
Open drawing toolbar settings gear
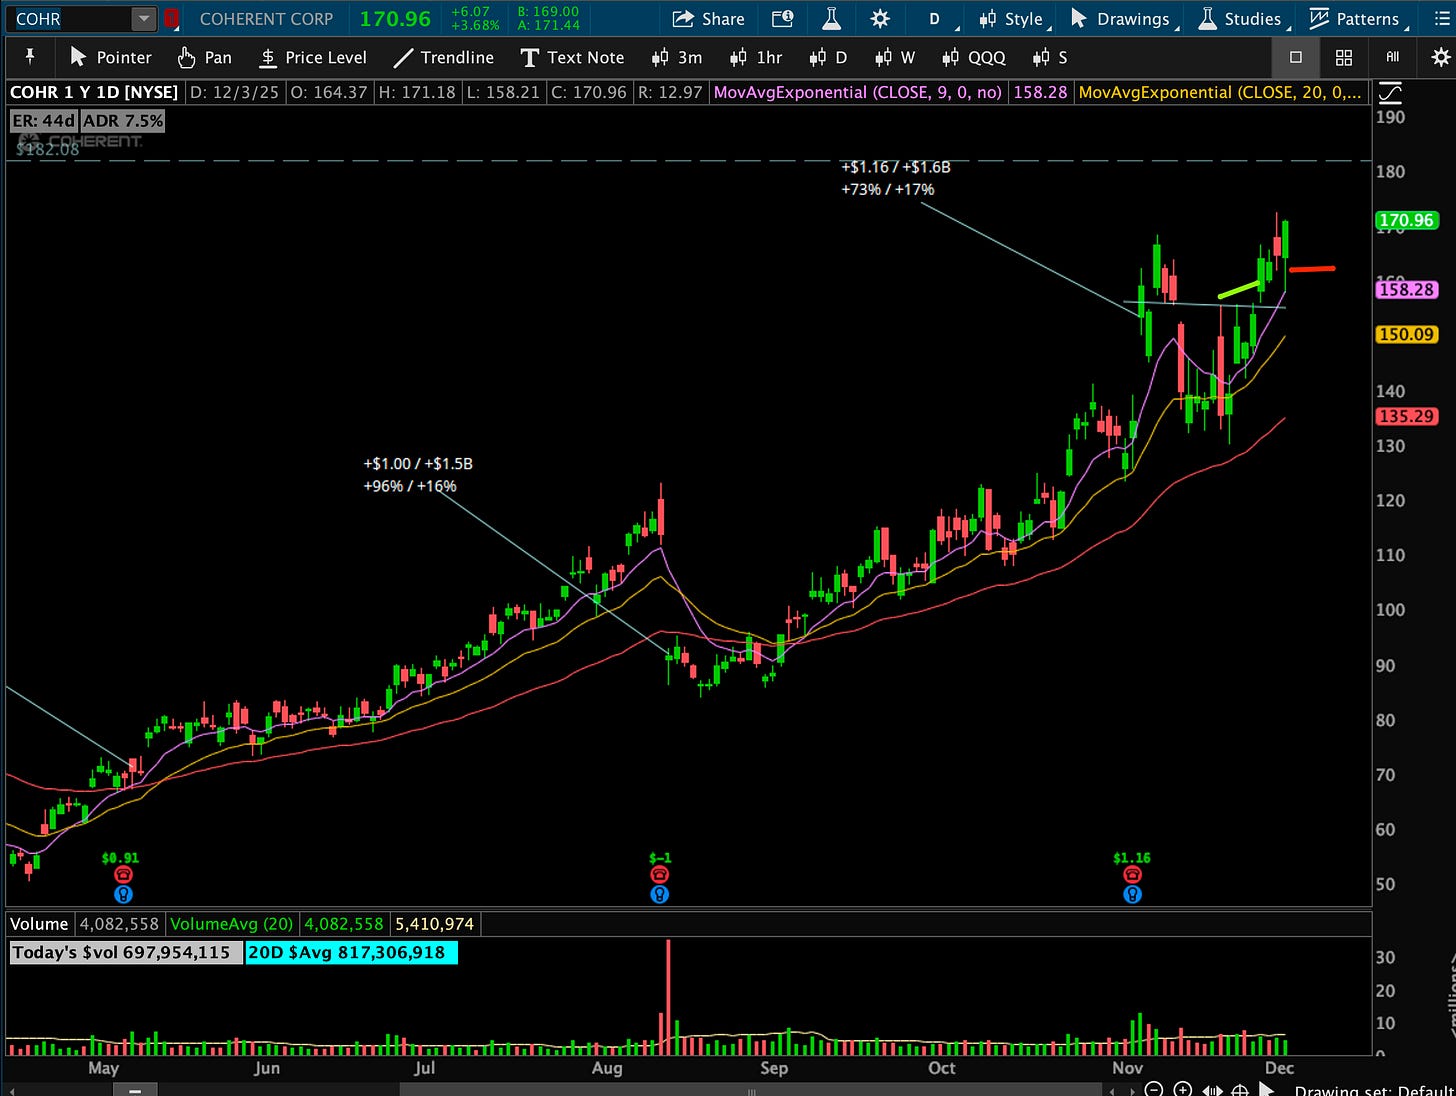click(x=1440, y=57)
